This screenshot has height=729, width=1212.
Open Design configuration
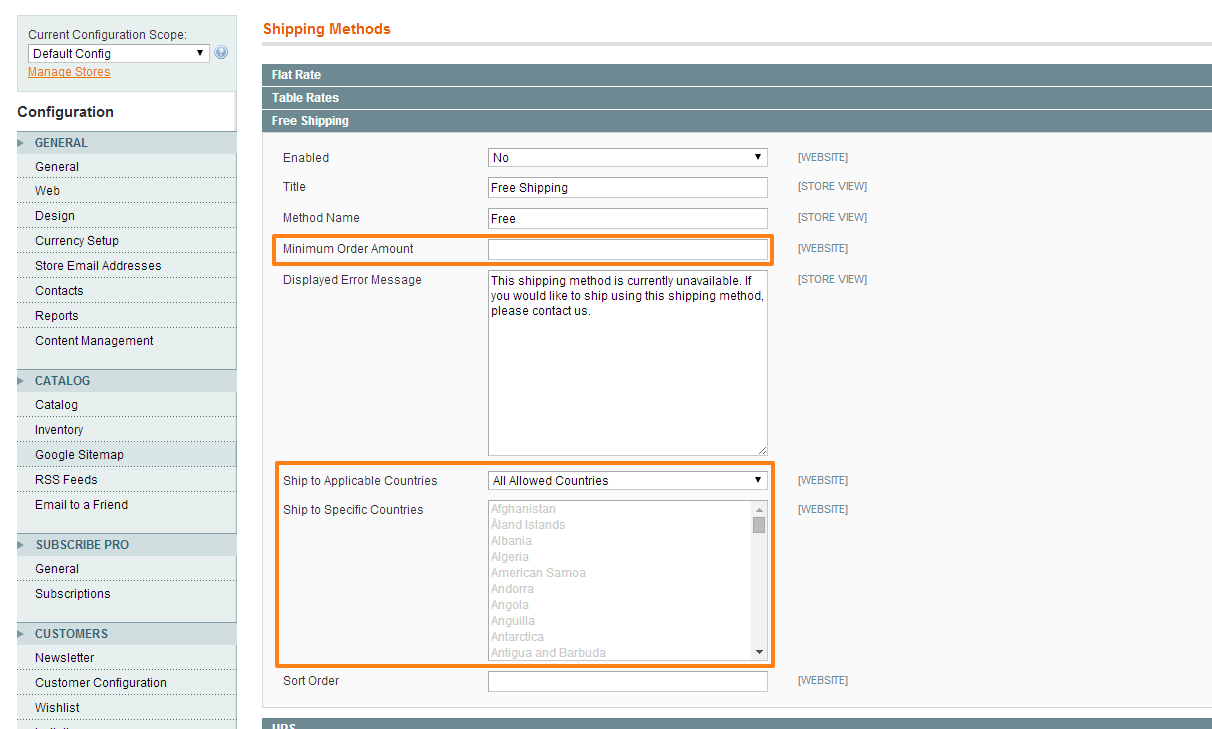(x=55, y=216)
